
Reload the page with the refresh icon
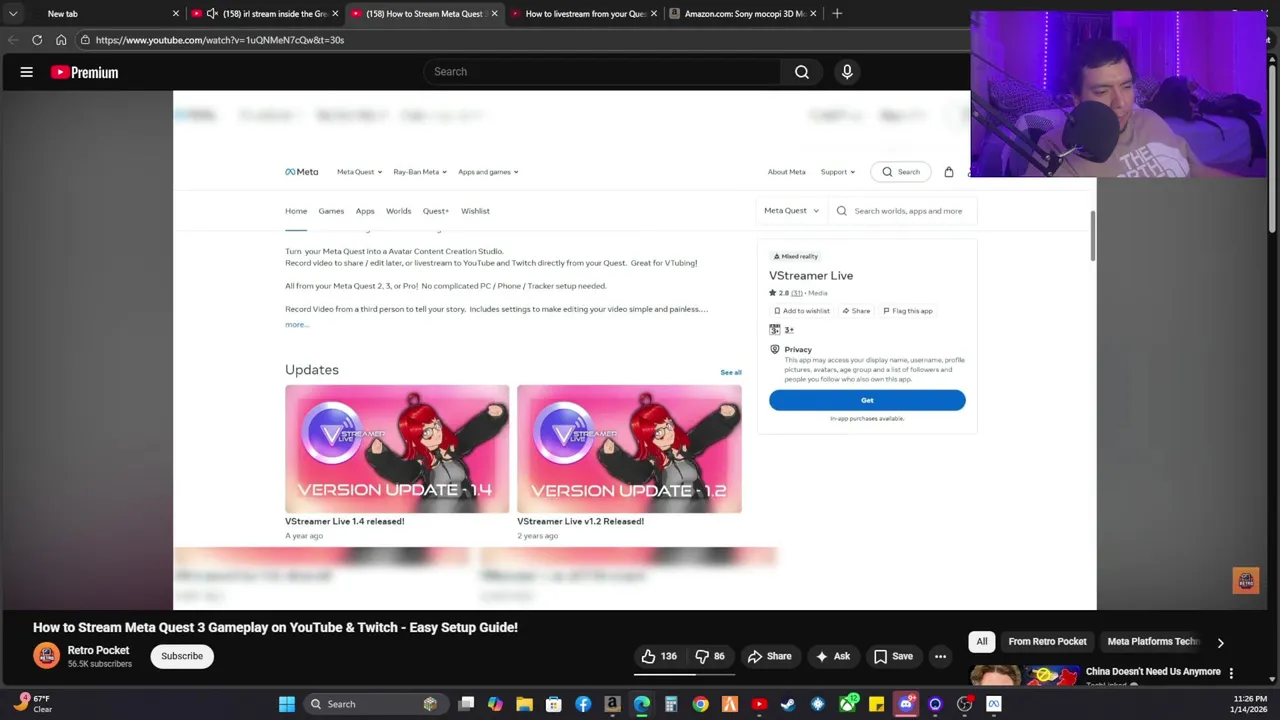[x=37, y=40]
